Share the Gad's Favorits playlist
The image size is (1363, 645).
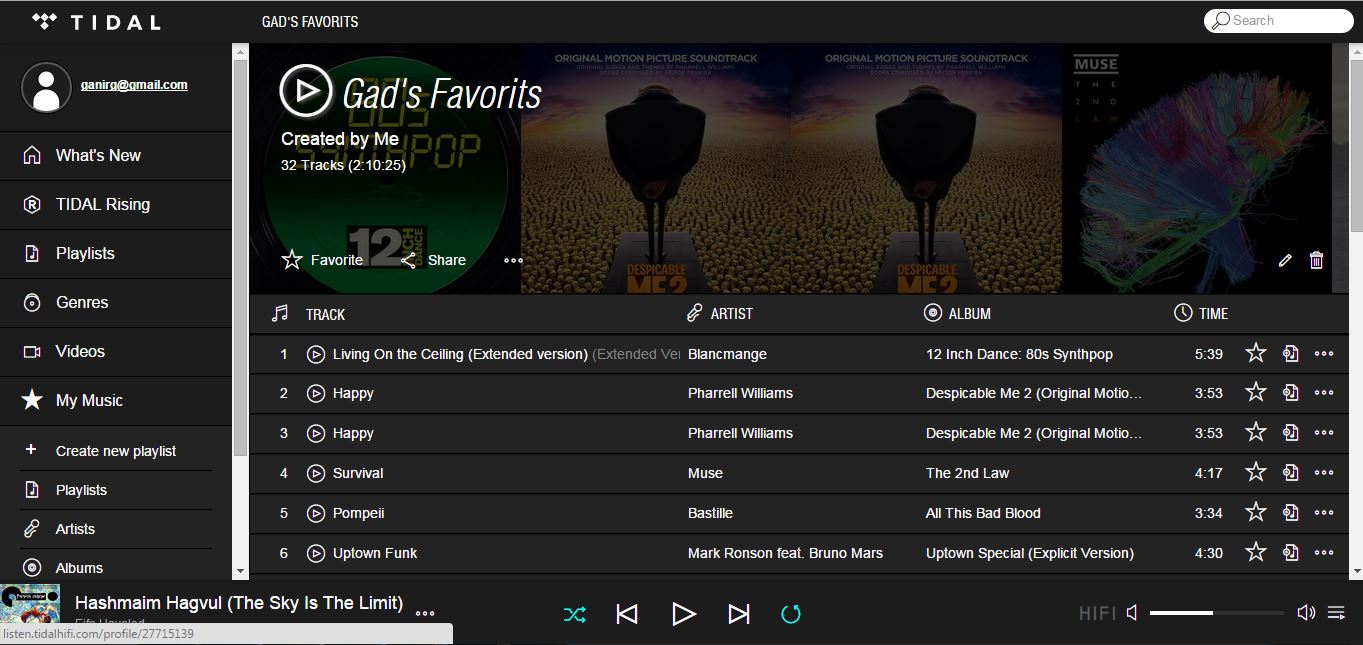433,260
